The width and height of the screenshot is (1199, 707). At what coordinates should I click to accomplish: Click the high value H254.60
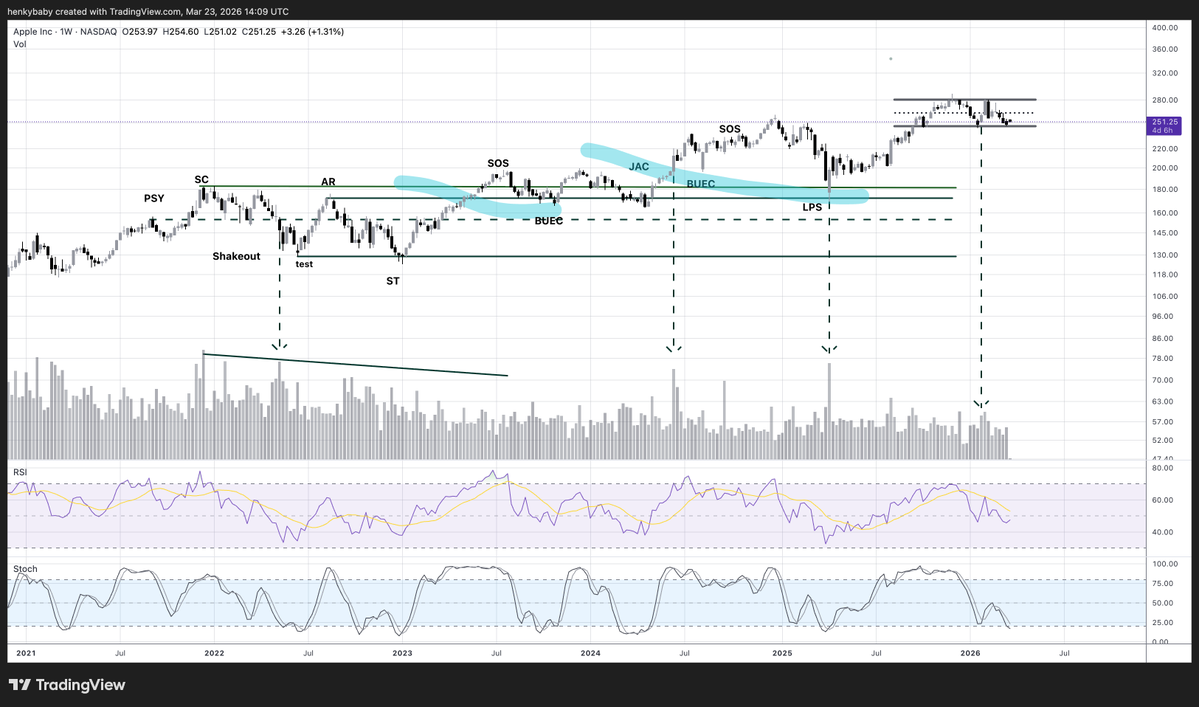(180, 32)
